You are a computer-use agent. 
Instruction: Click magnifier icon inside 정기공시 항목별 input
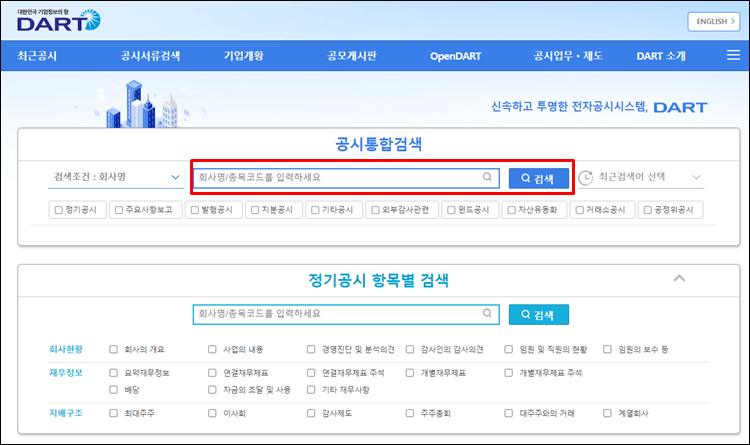point(487,313)
